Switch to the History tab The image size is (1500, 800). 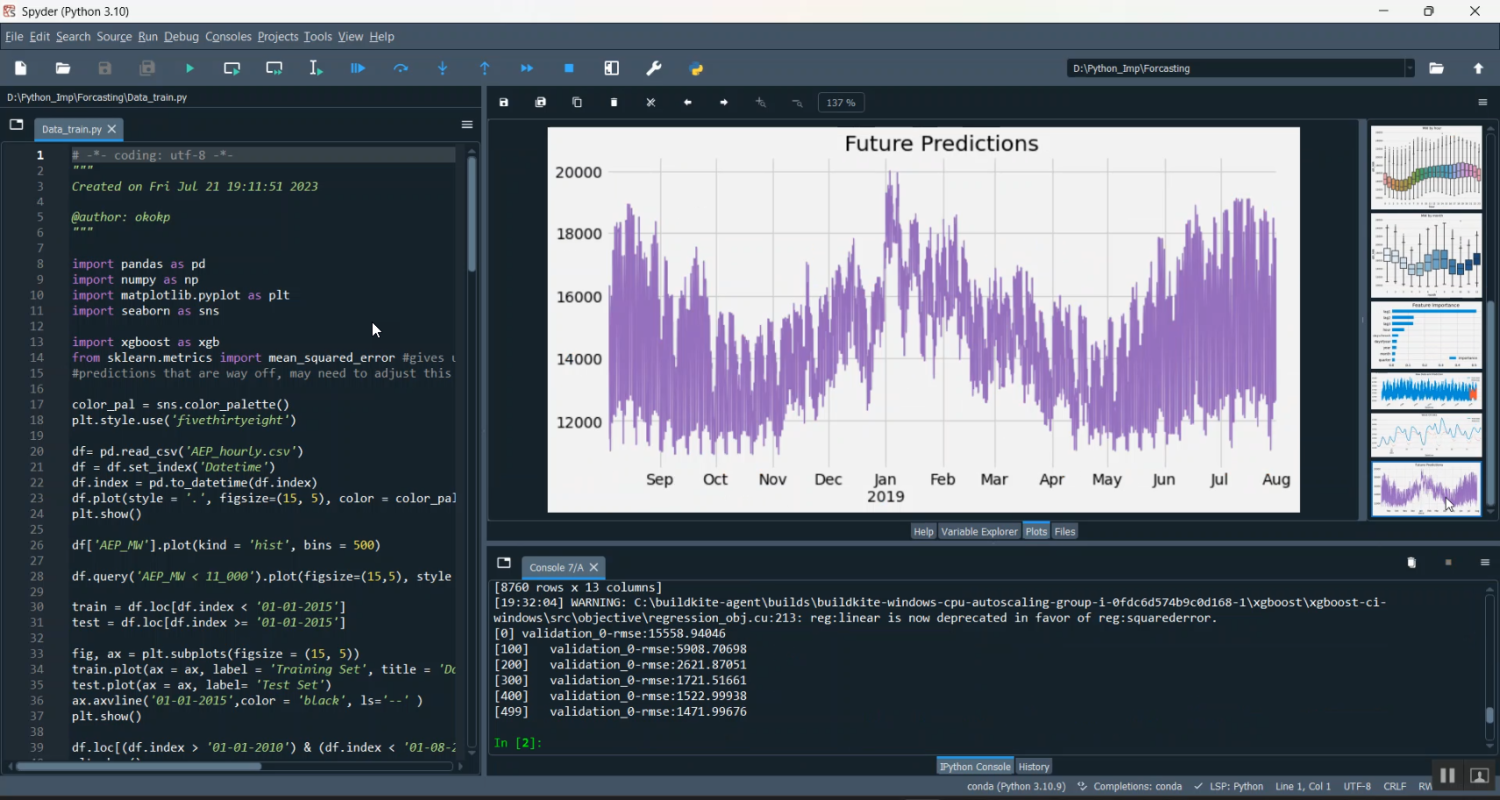(1034, 765)
